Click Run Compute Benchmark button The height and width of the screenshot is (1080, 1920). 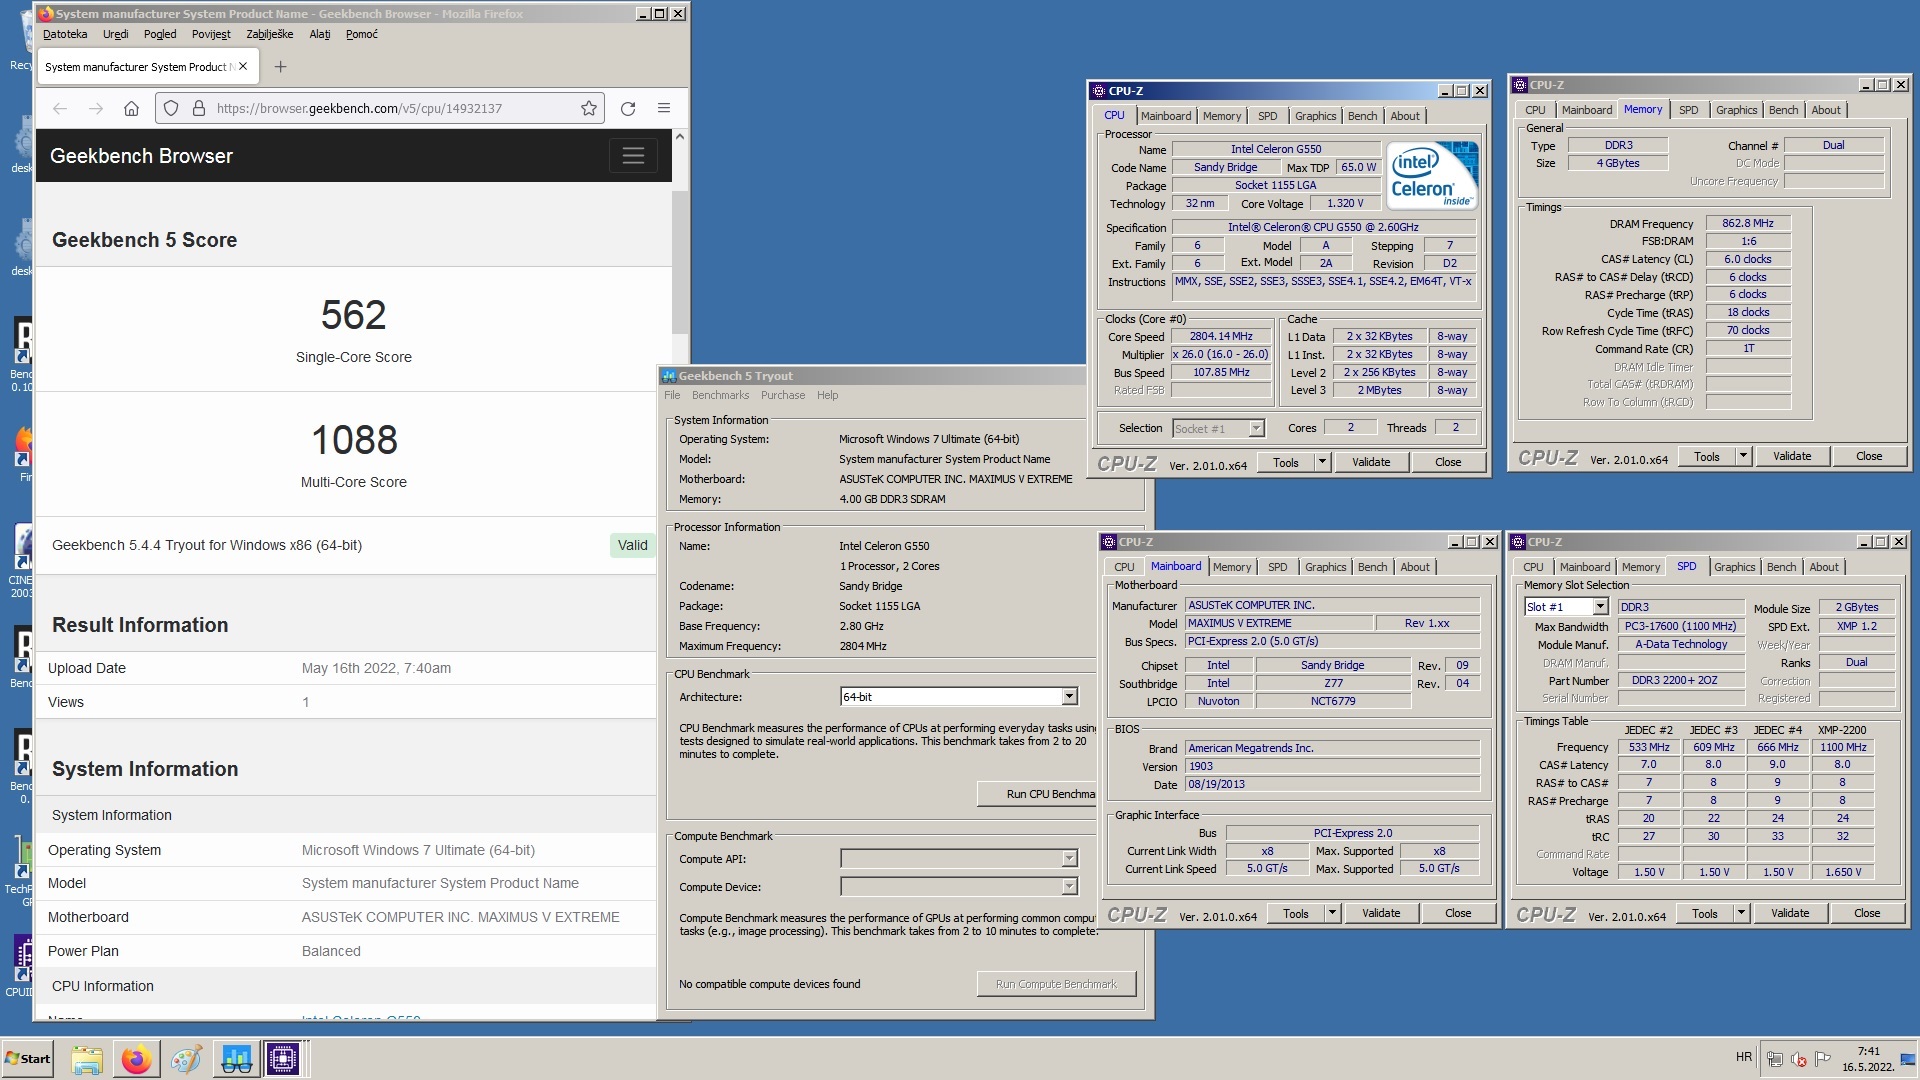point(1056,984)
